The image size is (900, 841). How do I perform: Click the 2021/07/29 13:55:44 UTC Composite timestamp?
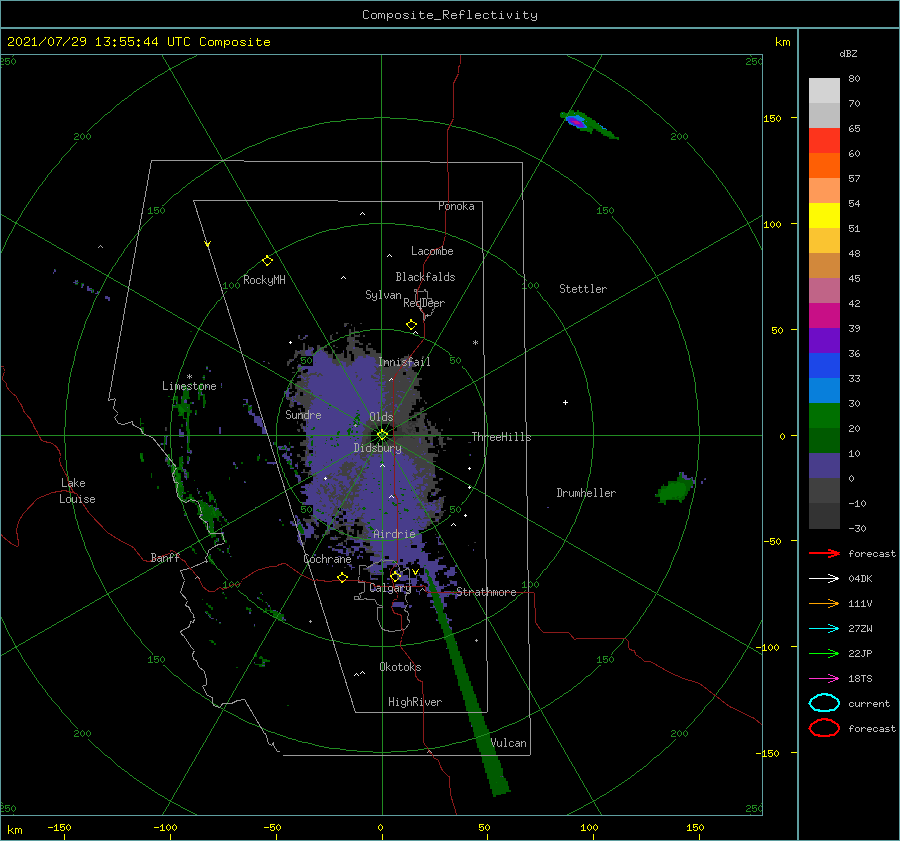[x=138, y=42]
